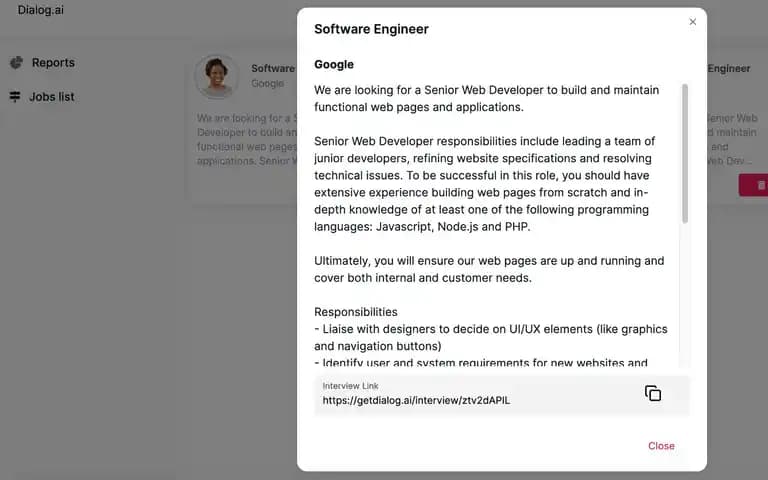Dismiss the dialog with the X icon
Viewport: 768px width, 480px height.
[693, 22]
